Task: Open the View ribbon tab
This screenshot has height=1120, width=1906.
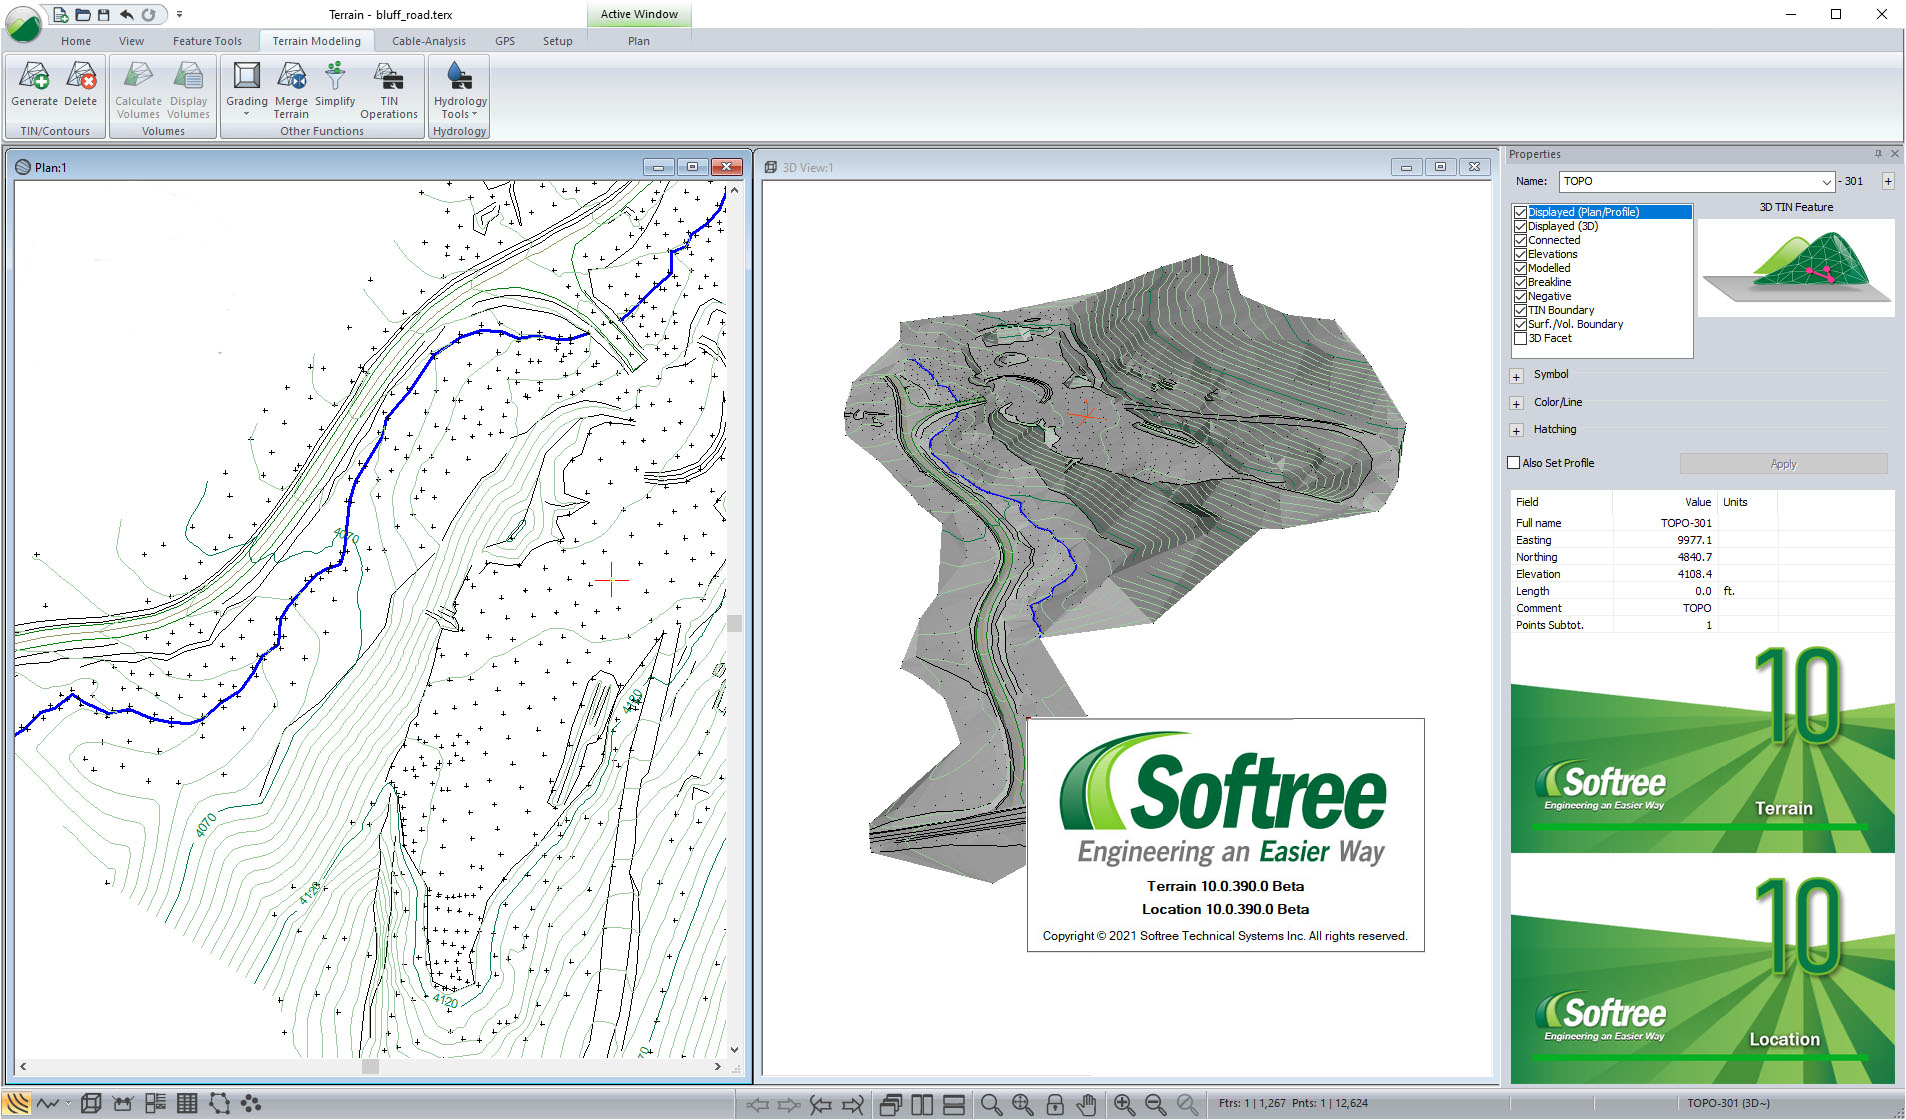Action: tap(131, 41)
